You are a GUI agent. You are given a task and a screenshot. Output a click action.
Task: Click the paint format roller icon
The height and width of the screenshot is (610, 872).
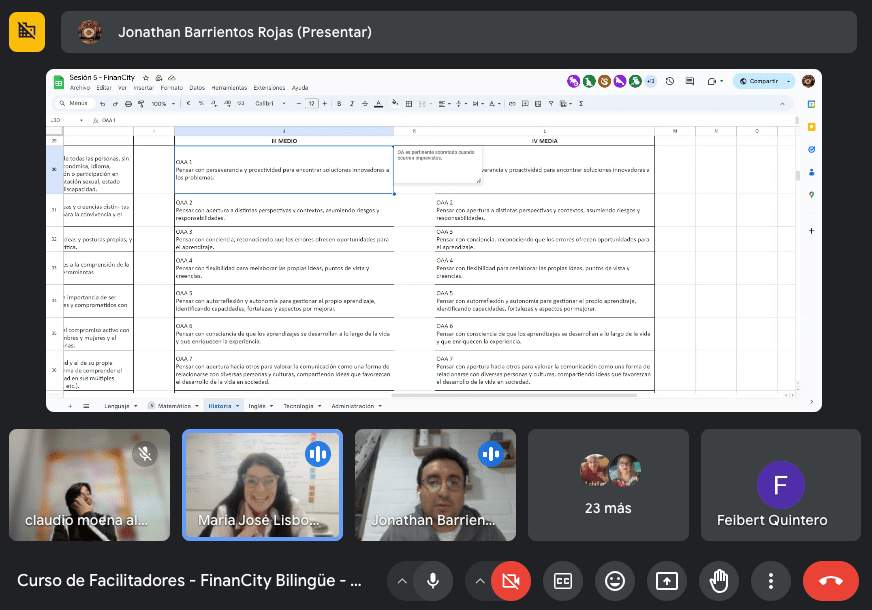click(x=141, y=104)
